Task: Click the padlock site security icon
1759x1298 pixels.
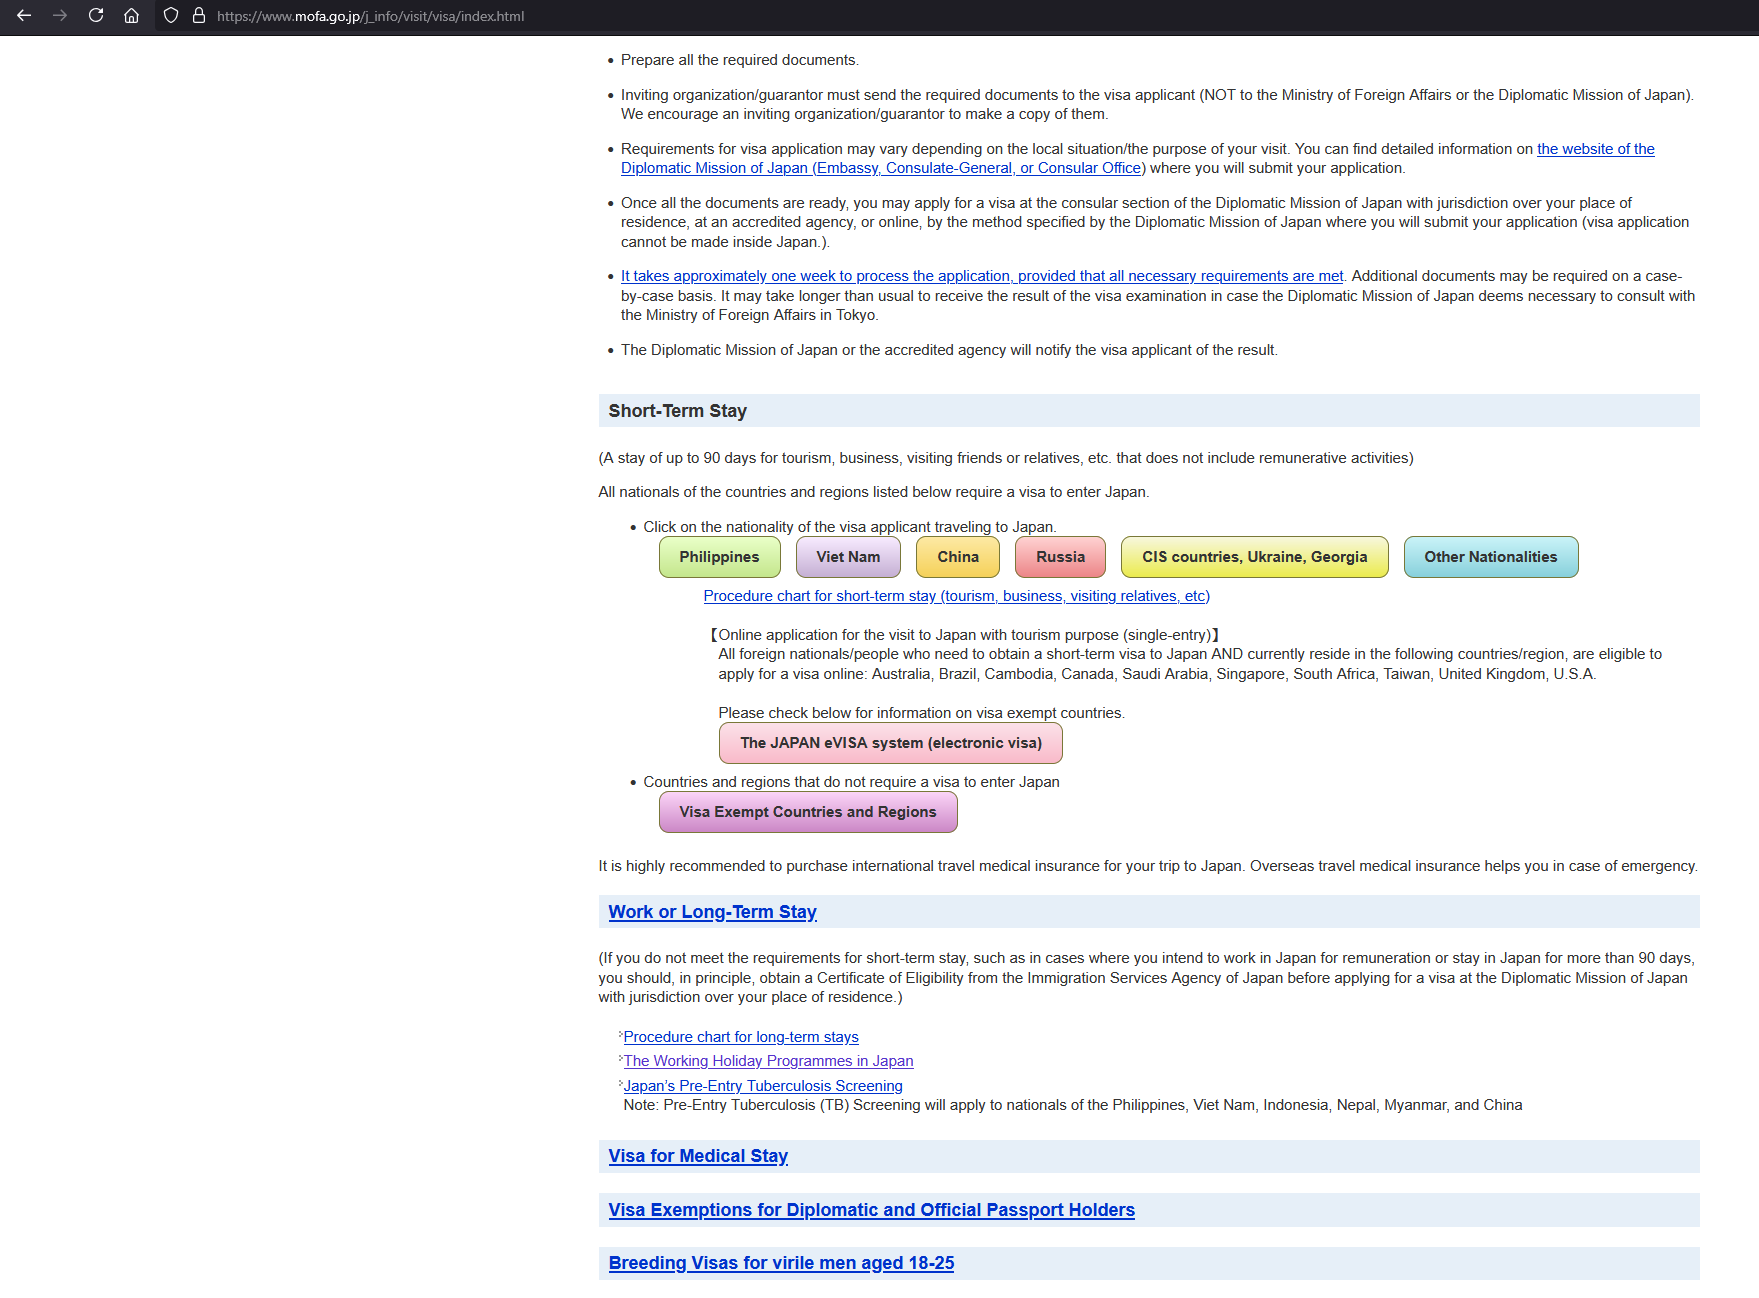Action: (199, 16)
